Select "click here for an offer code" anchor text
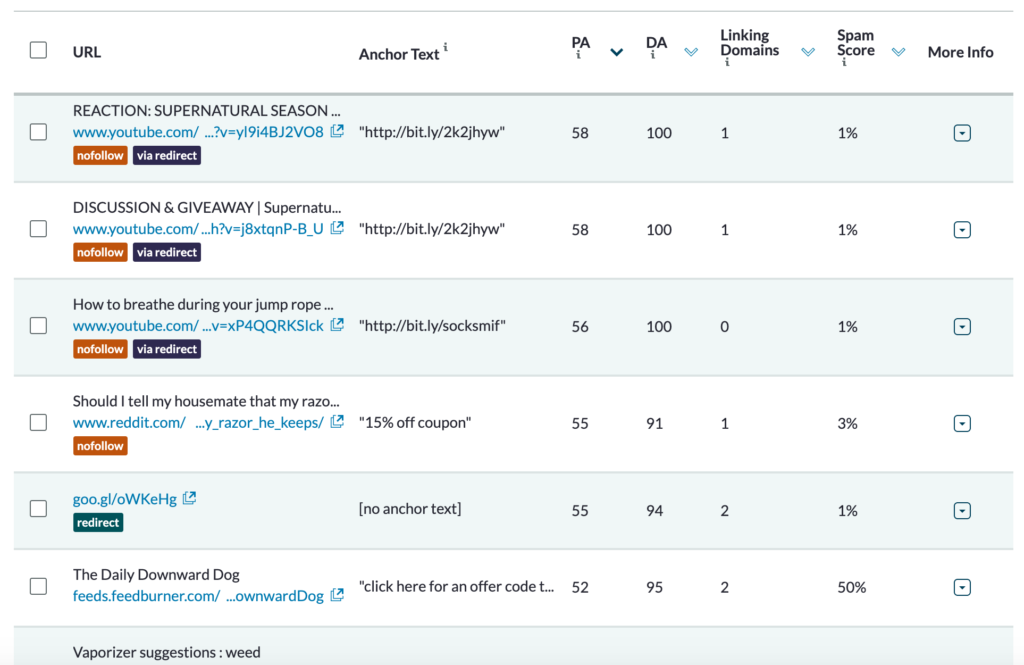The height and width of the screenshot is (665, 1024). click(456, 587)
